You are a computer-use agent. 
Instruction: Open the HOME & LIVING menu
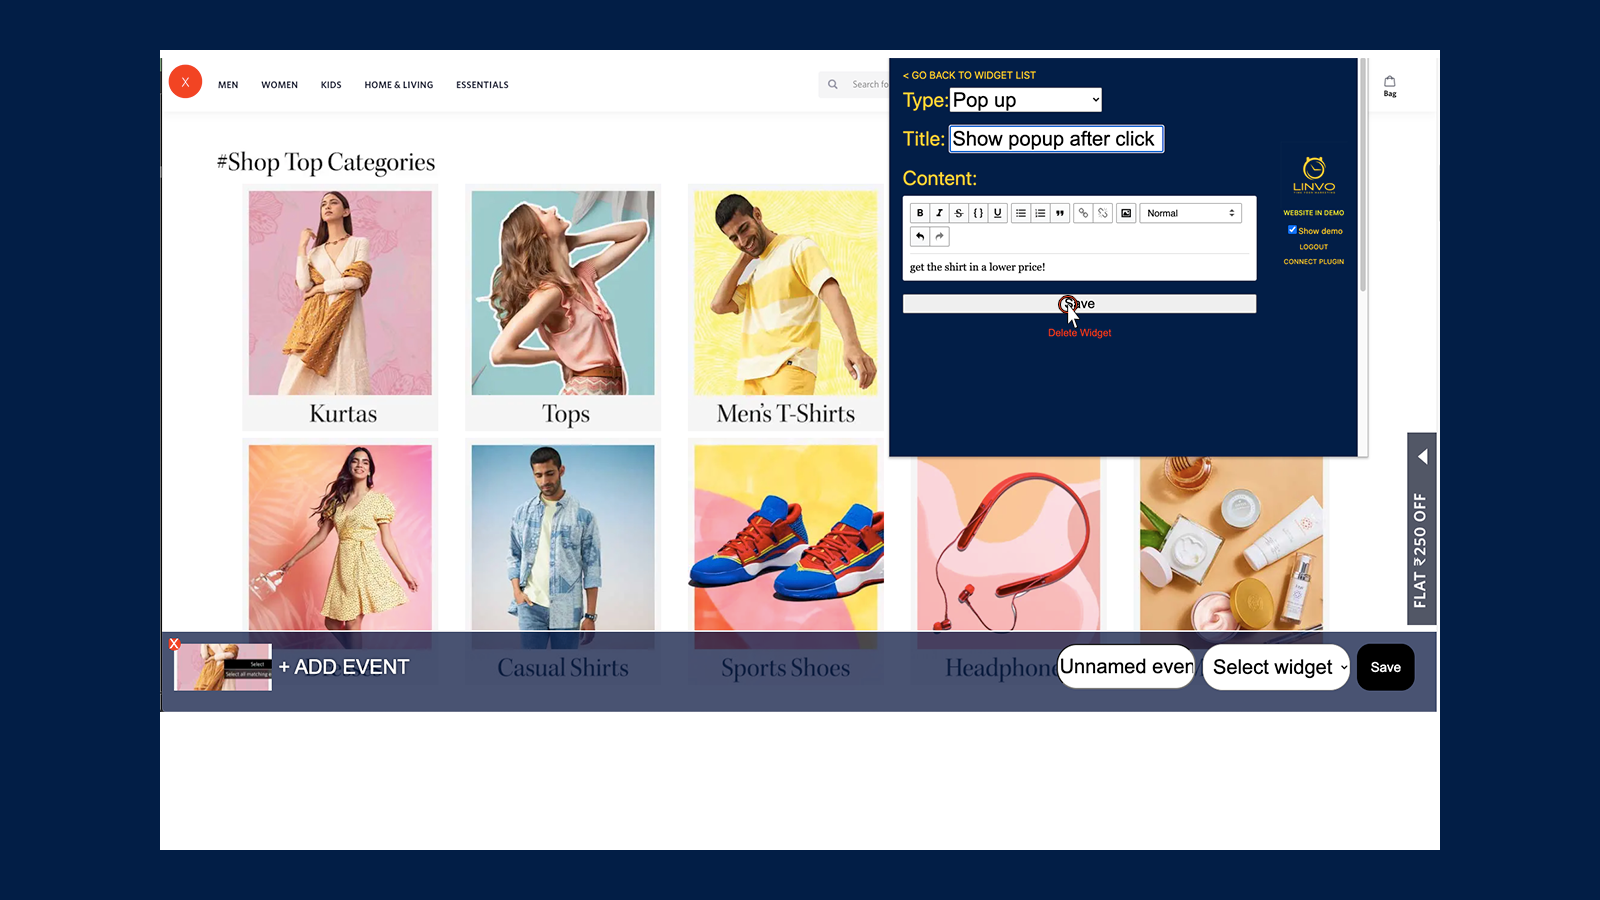pos(398,85)
